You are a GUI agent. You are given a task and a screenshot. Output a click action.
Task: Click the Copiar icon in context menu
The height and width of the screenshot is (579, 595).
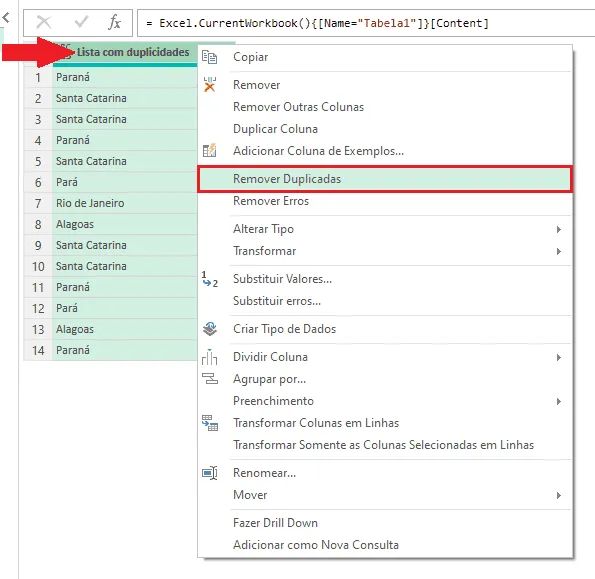209,57
